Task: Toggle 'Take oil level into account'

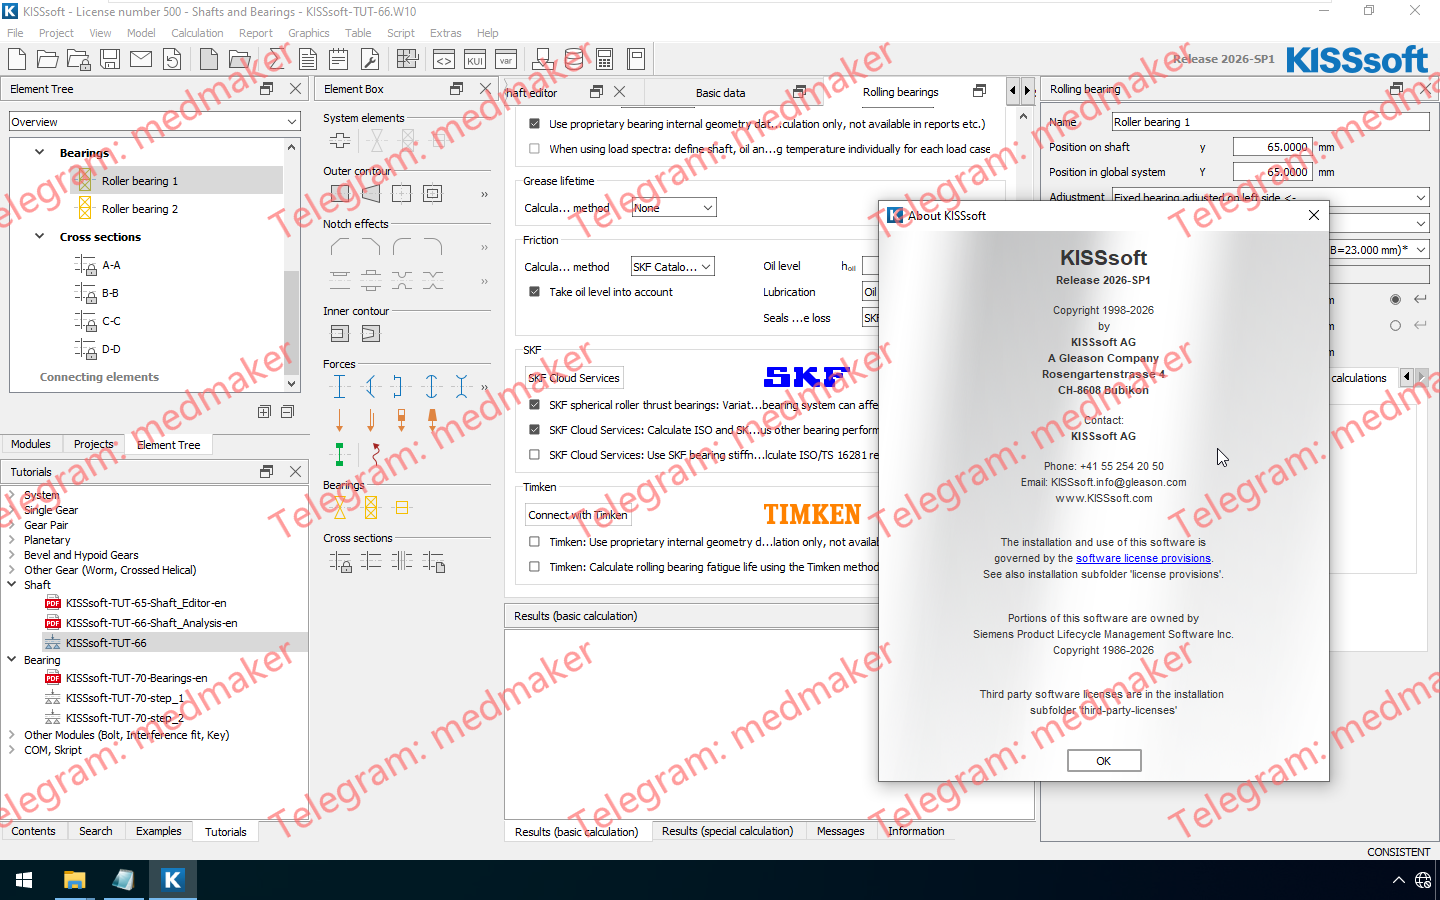Action: (x=534, y=292)
